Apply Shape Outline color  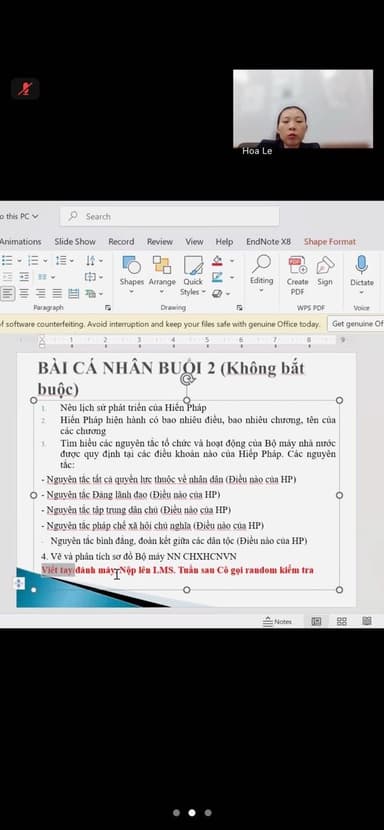point(217,277)
